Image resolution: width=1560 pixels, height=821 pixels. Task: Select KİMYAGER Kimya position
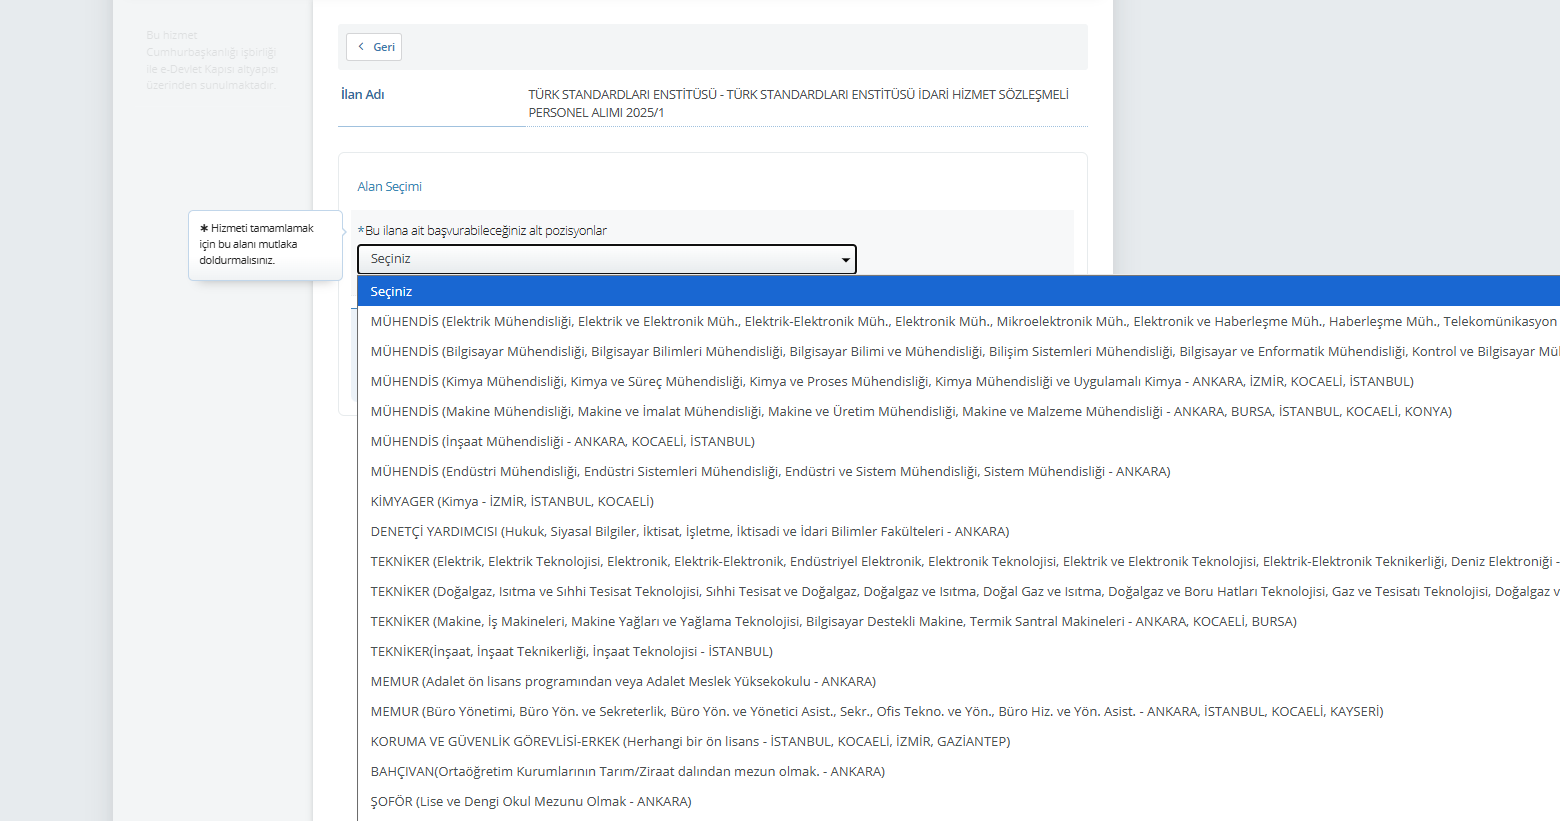coord(511,501)
